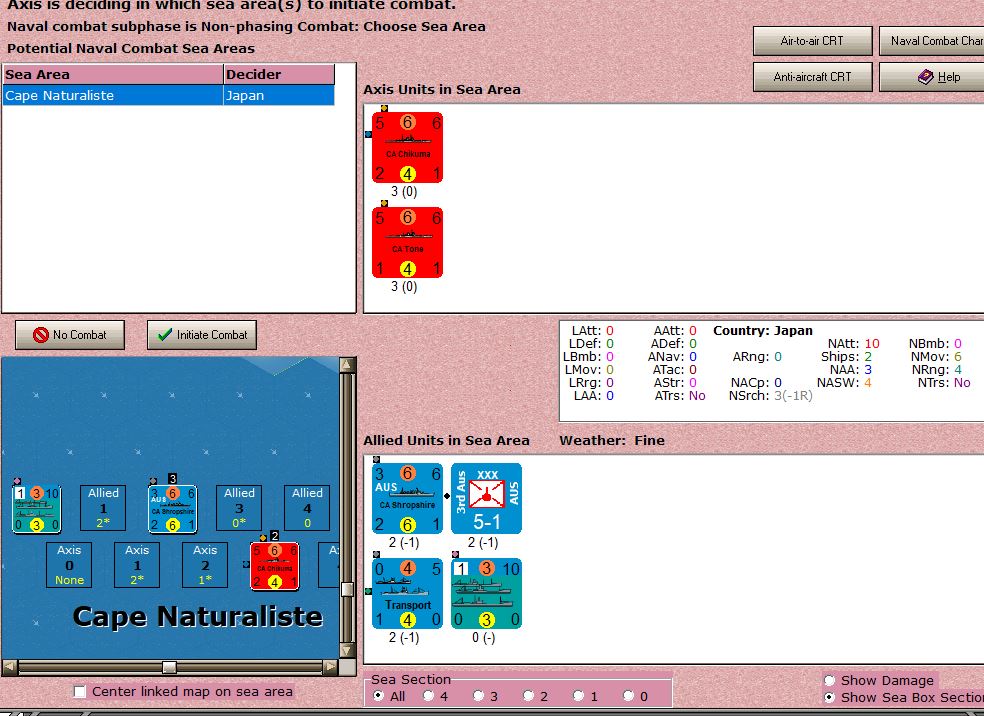Click green checkmark on Initiate Combat
The image size is (984, 716).
pos(165,335)
